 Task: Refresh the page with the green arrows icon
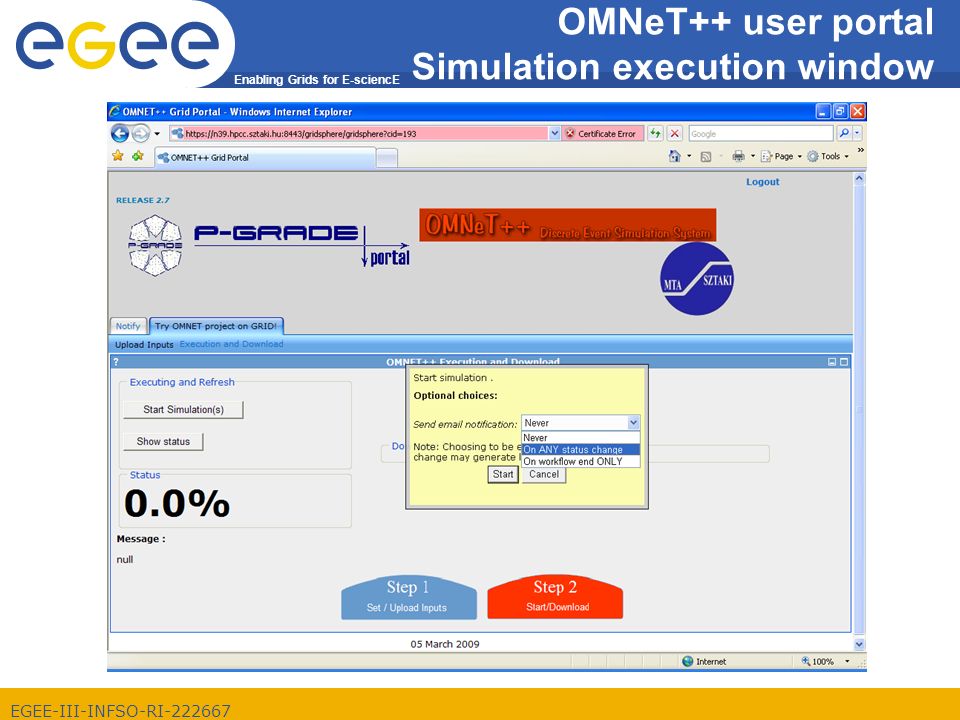click(655, 133)
